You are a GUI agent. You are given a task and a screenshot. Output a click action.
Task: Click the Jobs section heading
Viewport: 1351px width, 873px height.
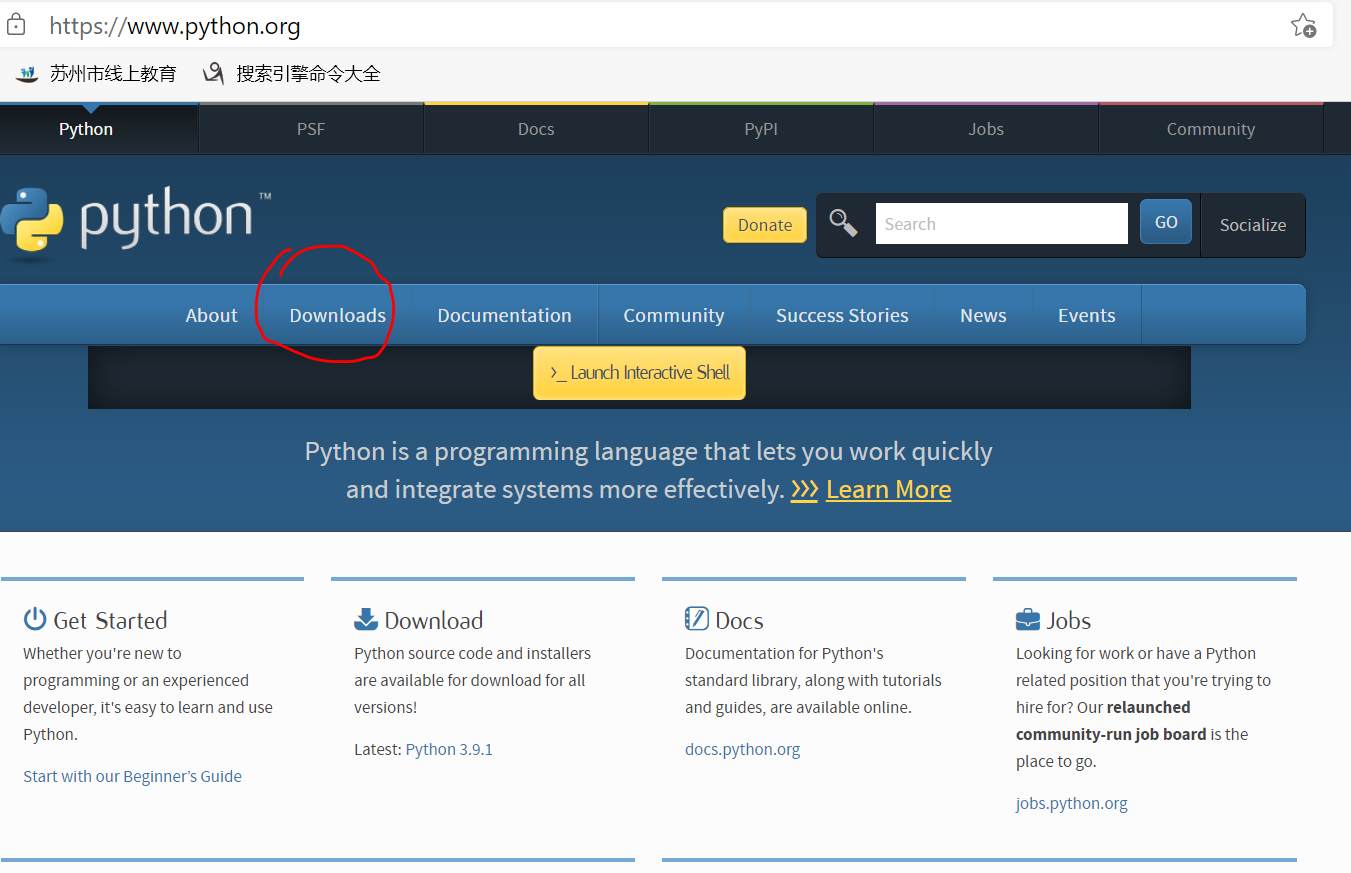coord(1069,620)
